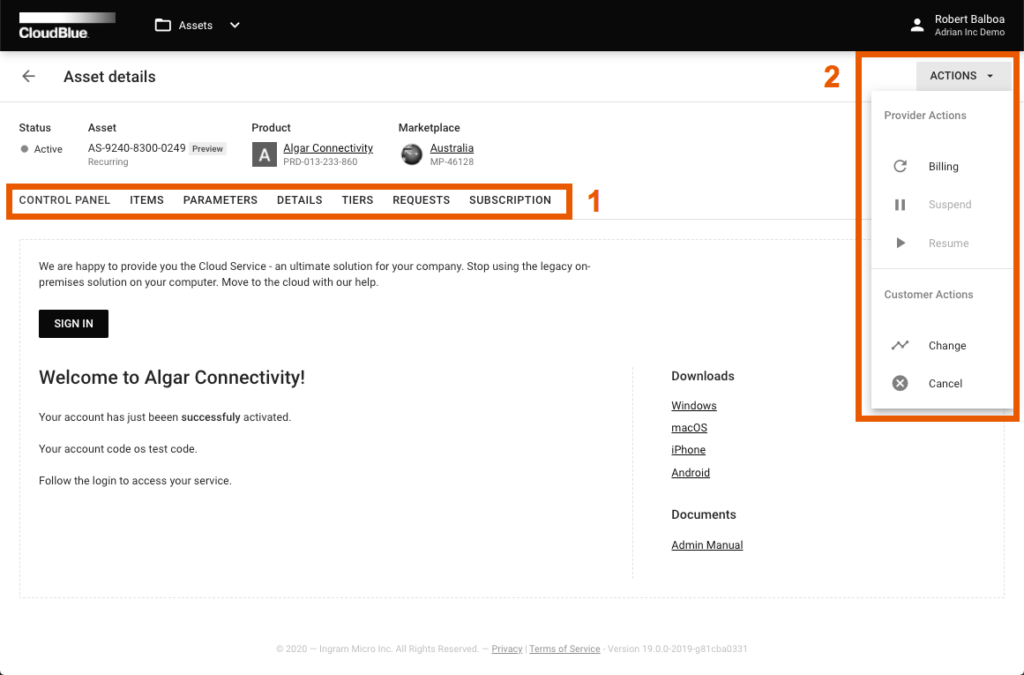This screenshot has height=675, width=1024.
Task: Click the Active status indicator dot
Action: [24, 149]
